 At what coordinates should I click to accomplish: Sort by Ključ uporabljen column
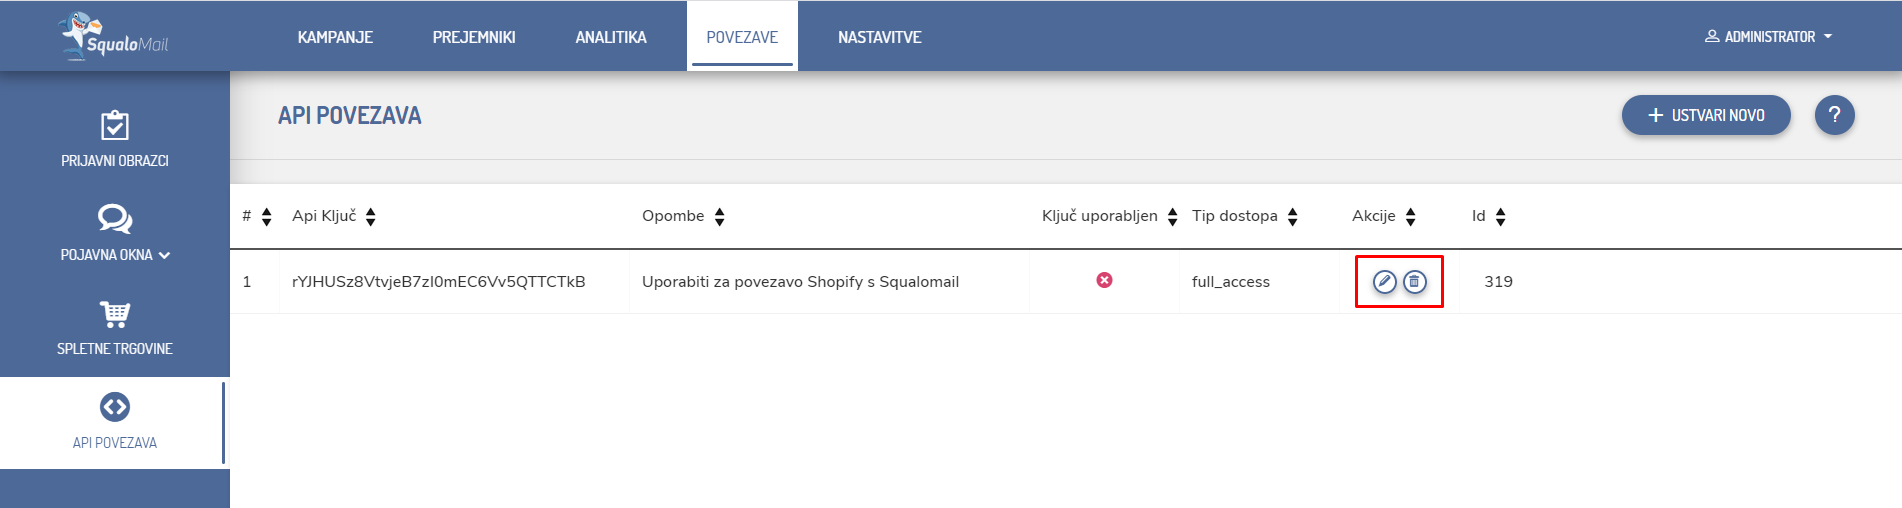tap(1173, 217)
